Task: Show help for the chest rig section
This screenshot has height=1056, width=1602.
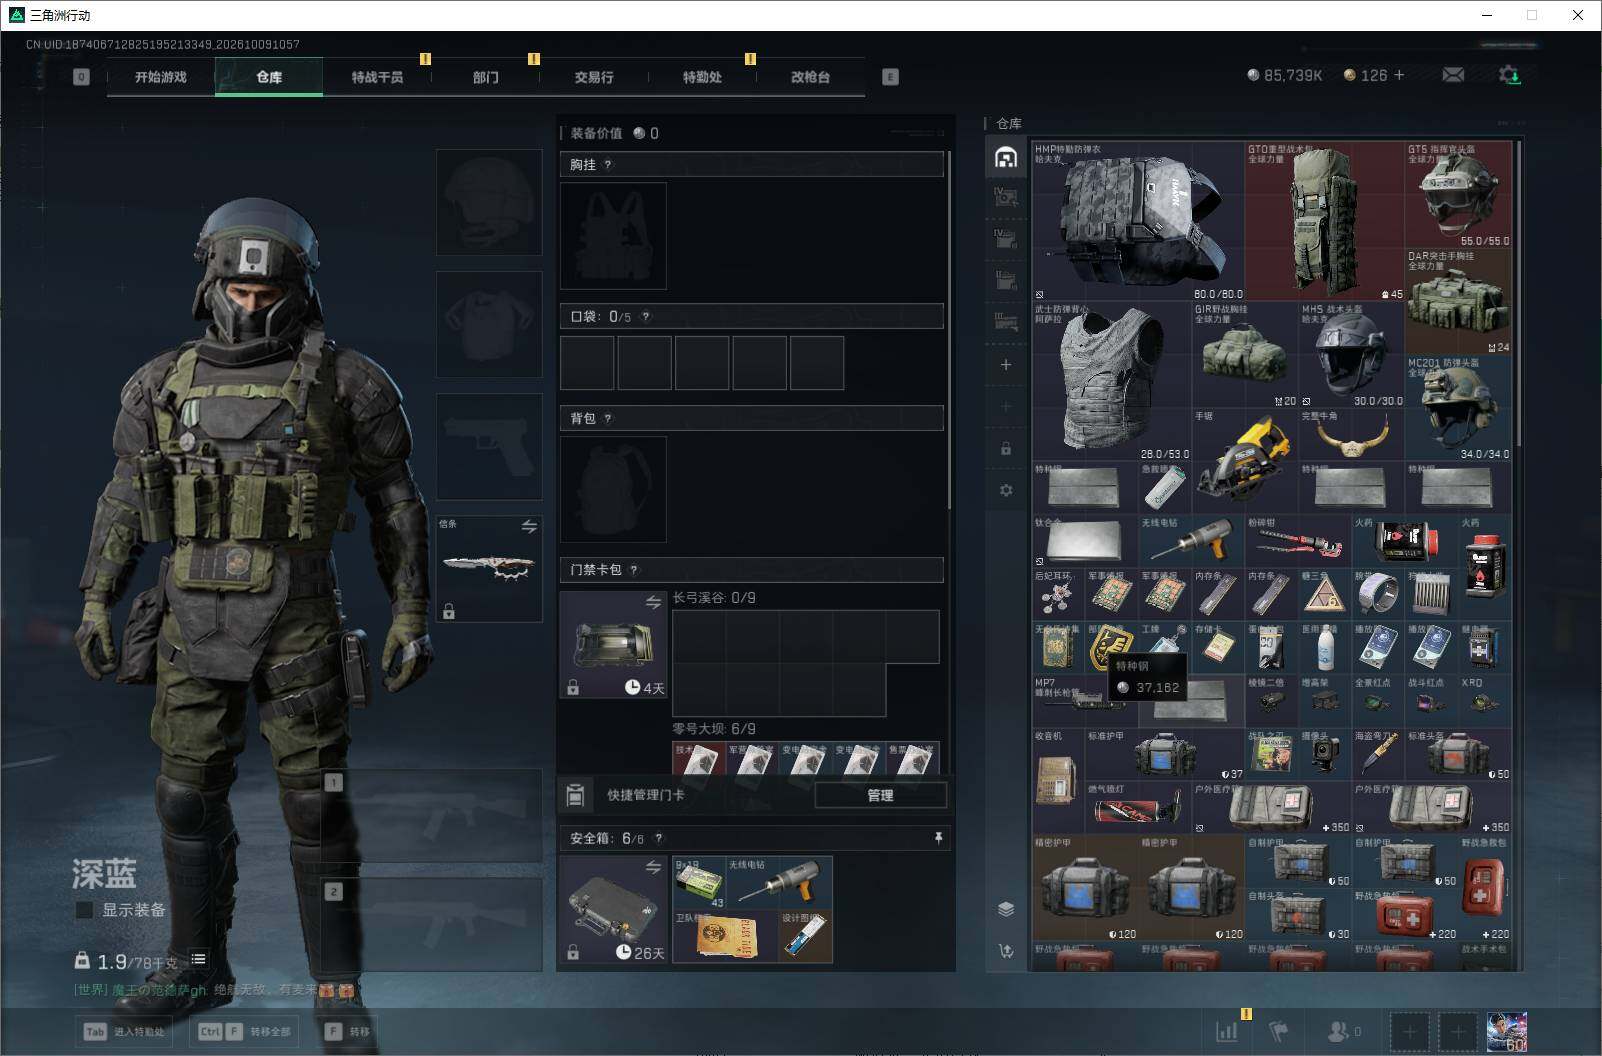Action: pos(608,165)
